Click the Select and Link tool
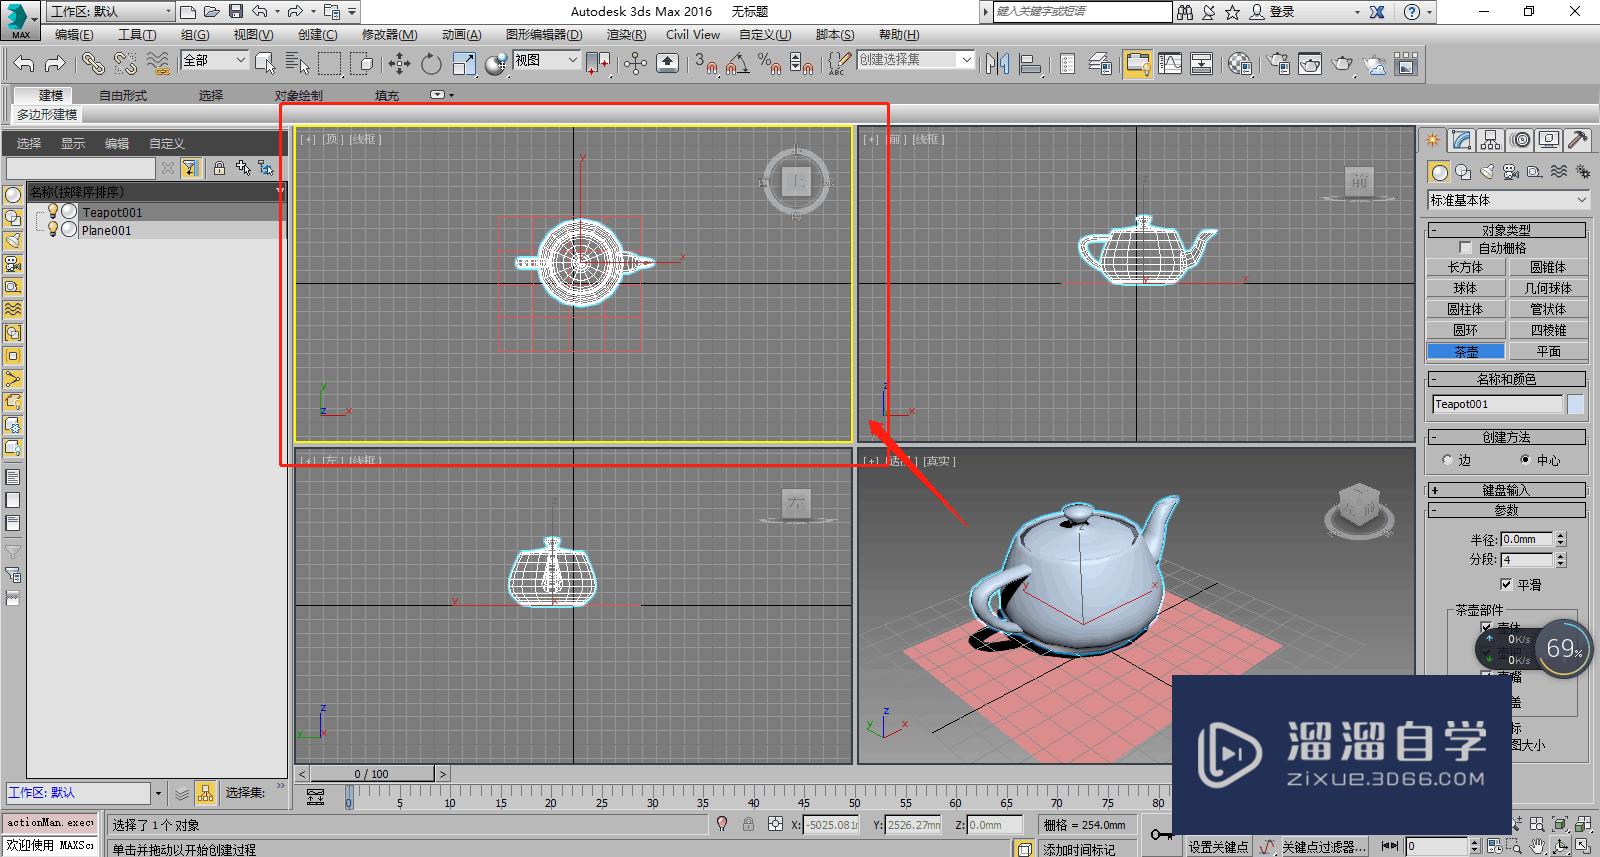Viewport: 1600px width, 857px height. coord(93,64)
